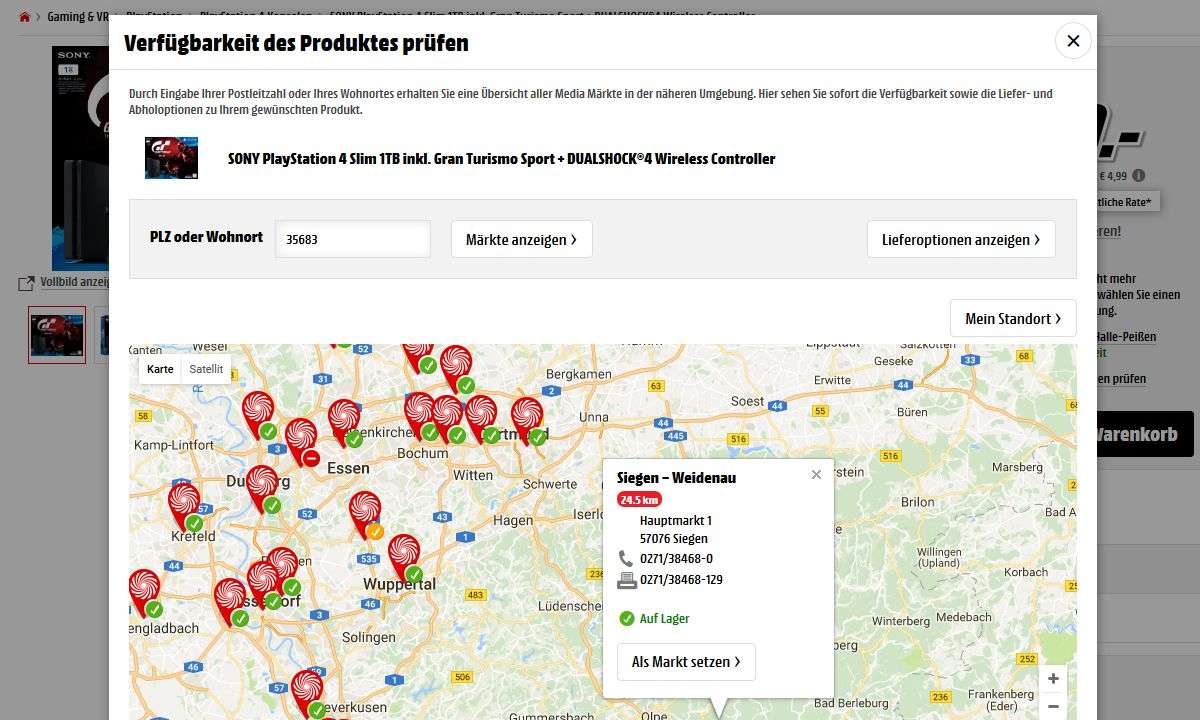Click the green Auf Lager check icon
The width and height of the screenshot is (1200, 720).
coord(627,619)
